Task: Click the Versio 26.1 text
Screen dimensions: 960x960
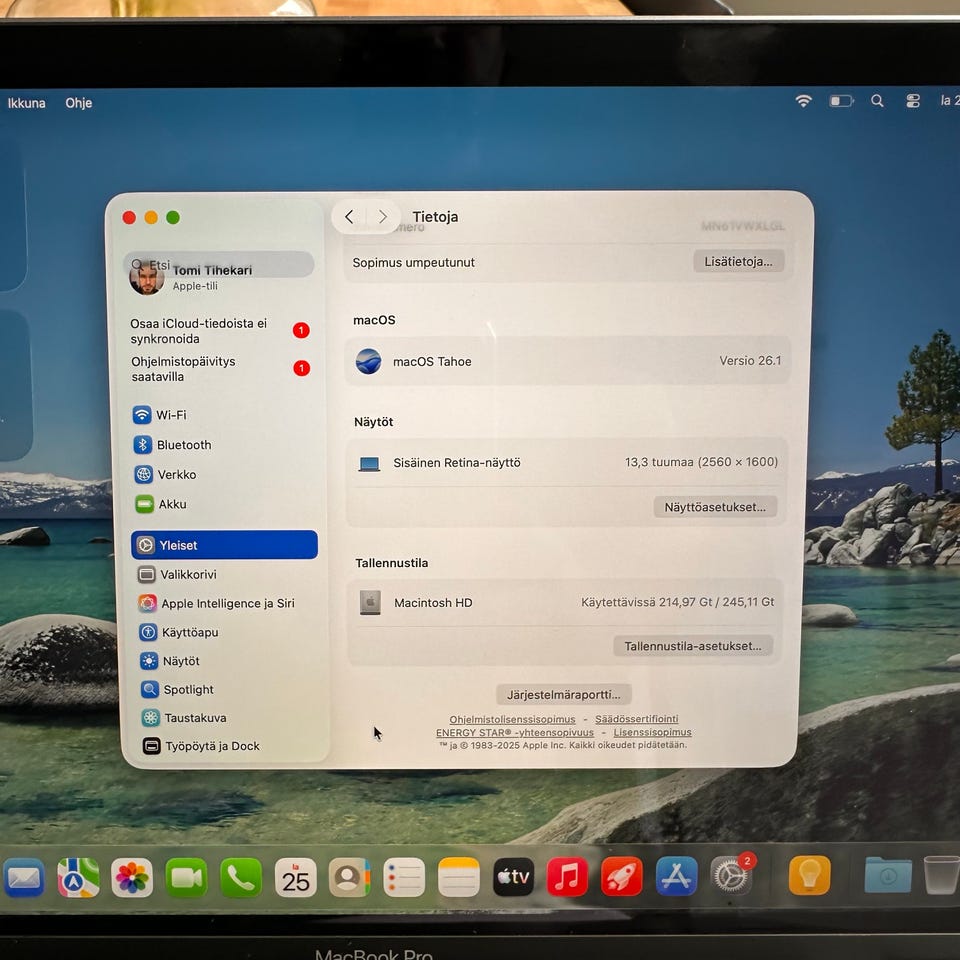Action: coord(750,361)
